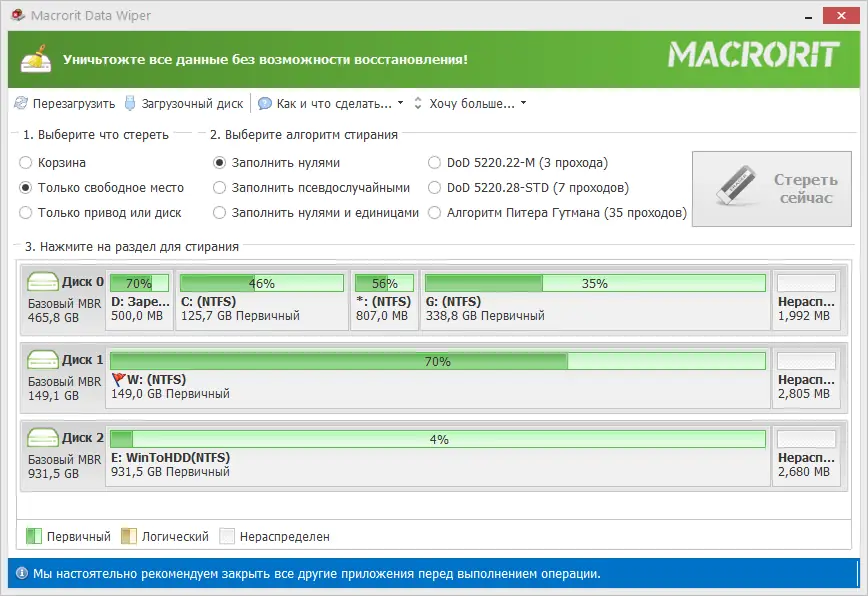The image size is (868, 596).
Task: Click the Диск 2 drive icon
Action: click(43, 437)
